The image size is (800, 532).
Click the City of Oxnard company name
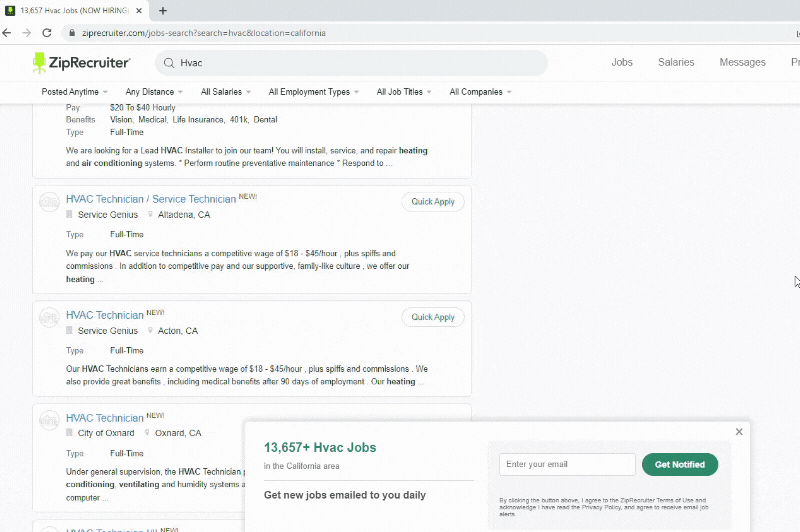(x=106, y=433)
